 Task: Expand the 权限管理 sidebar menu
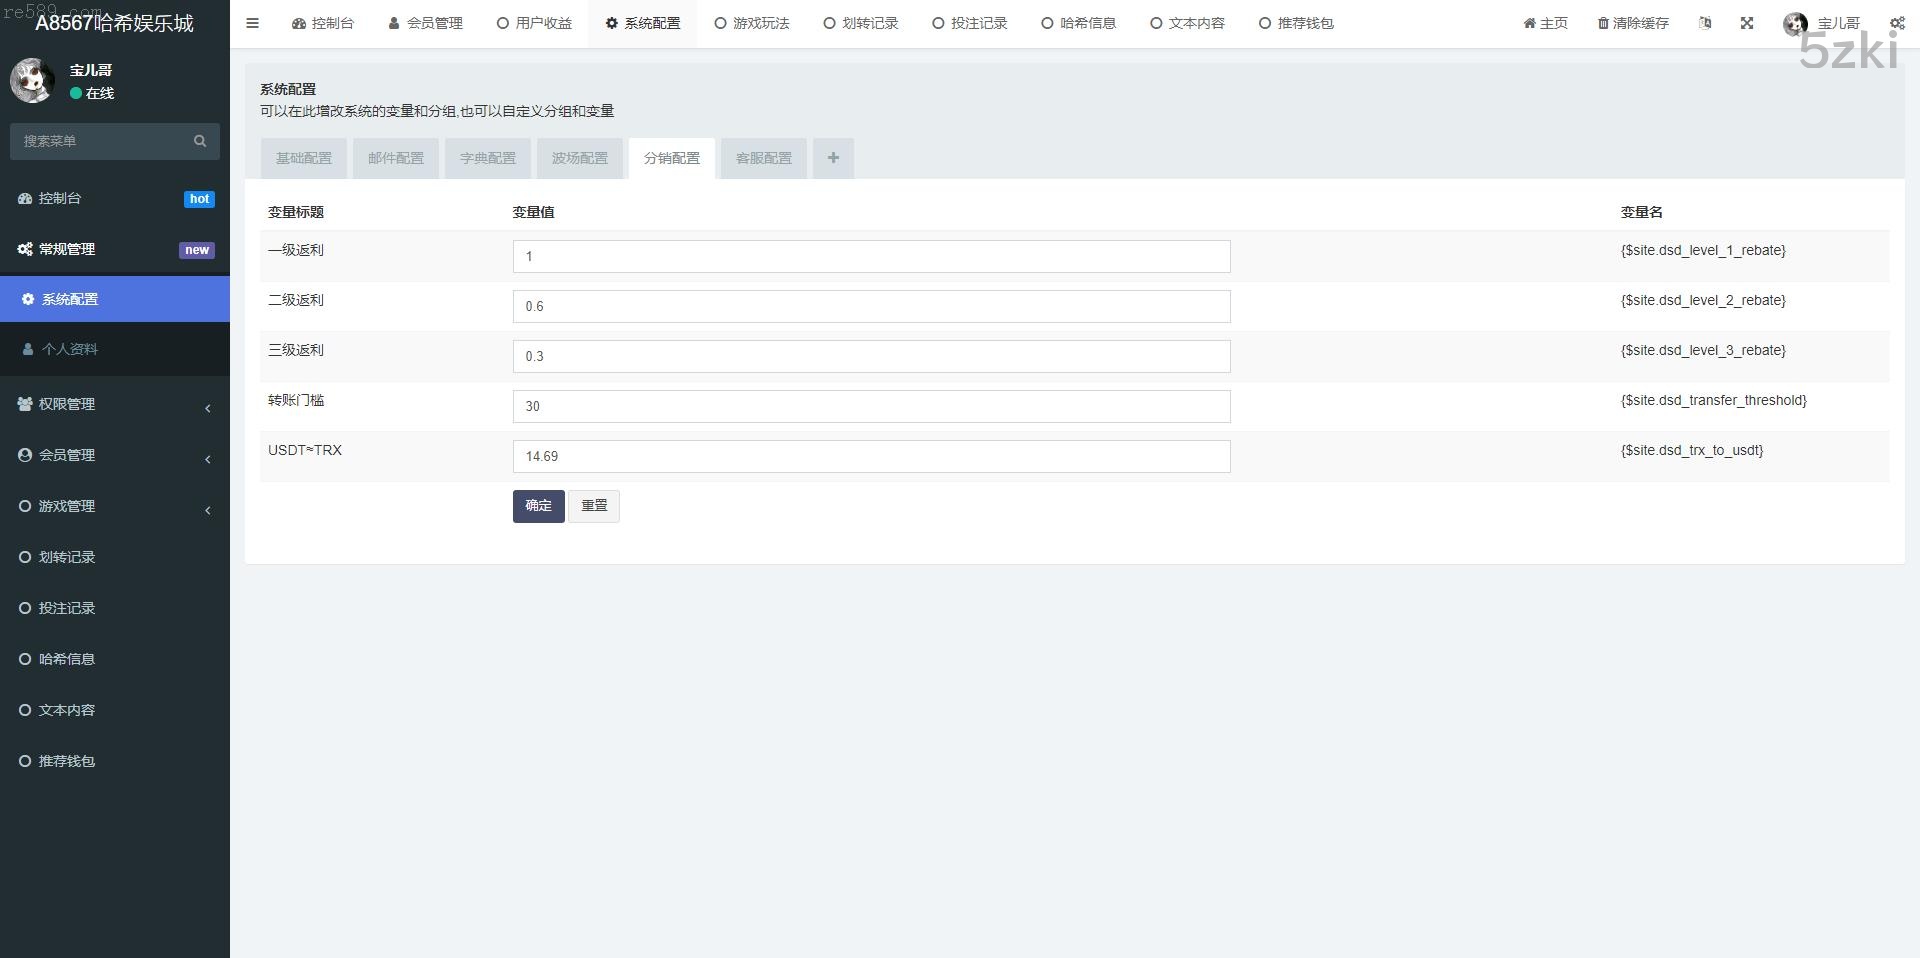114,404
